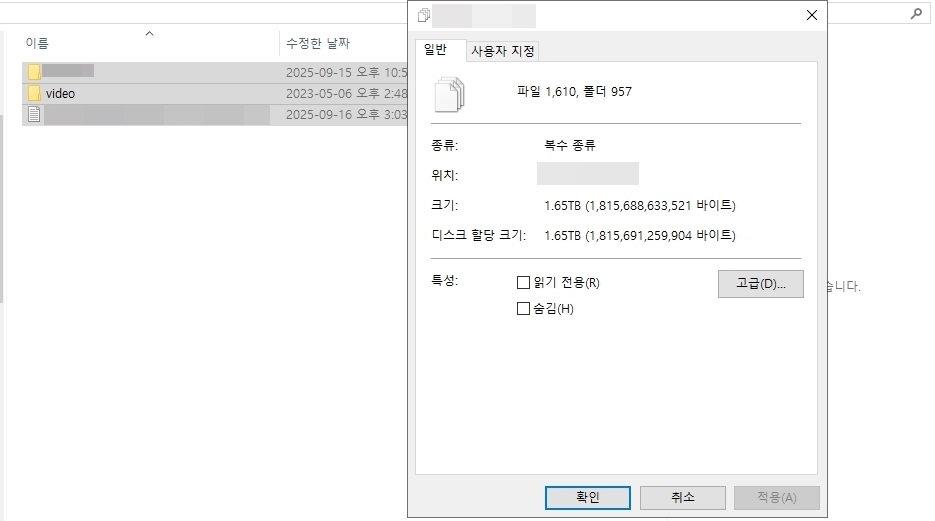Click the video folder icon
The width and height of the screenshot is (935, 521).
coord(34,93)
